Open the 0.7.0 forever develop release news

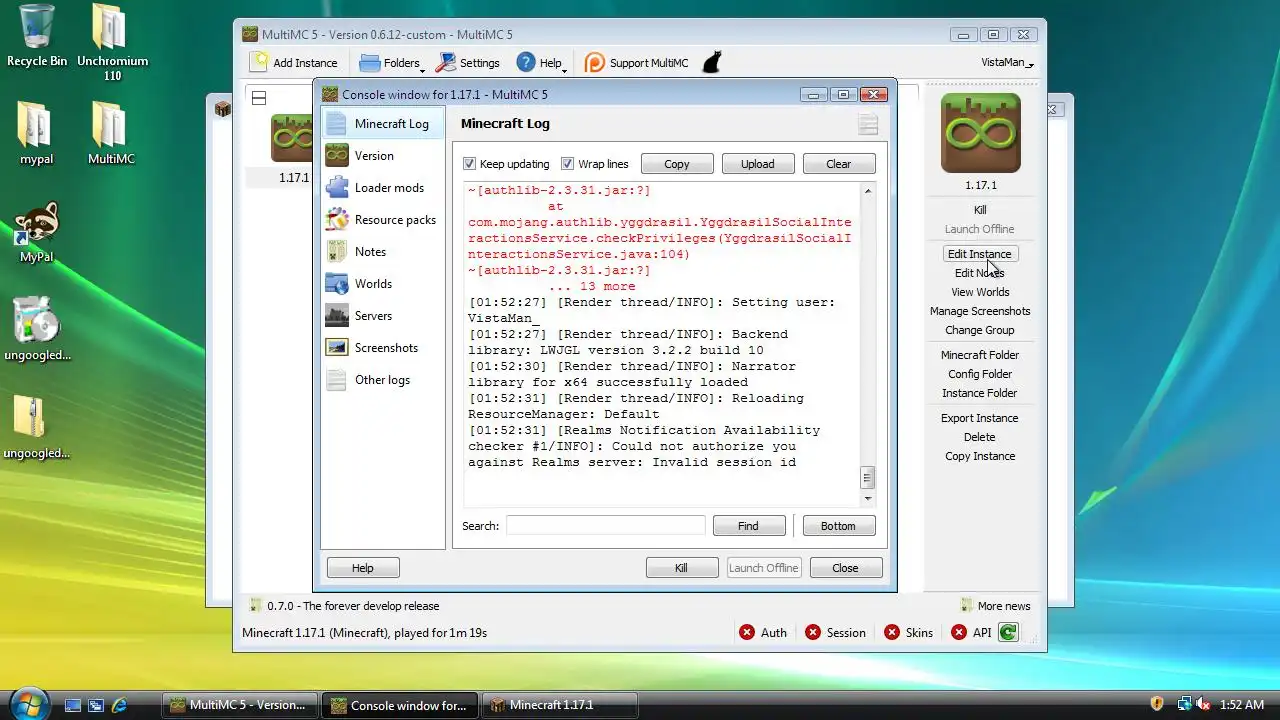[x=344, y=606]
